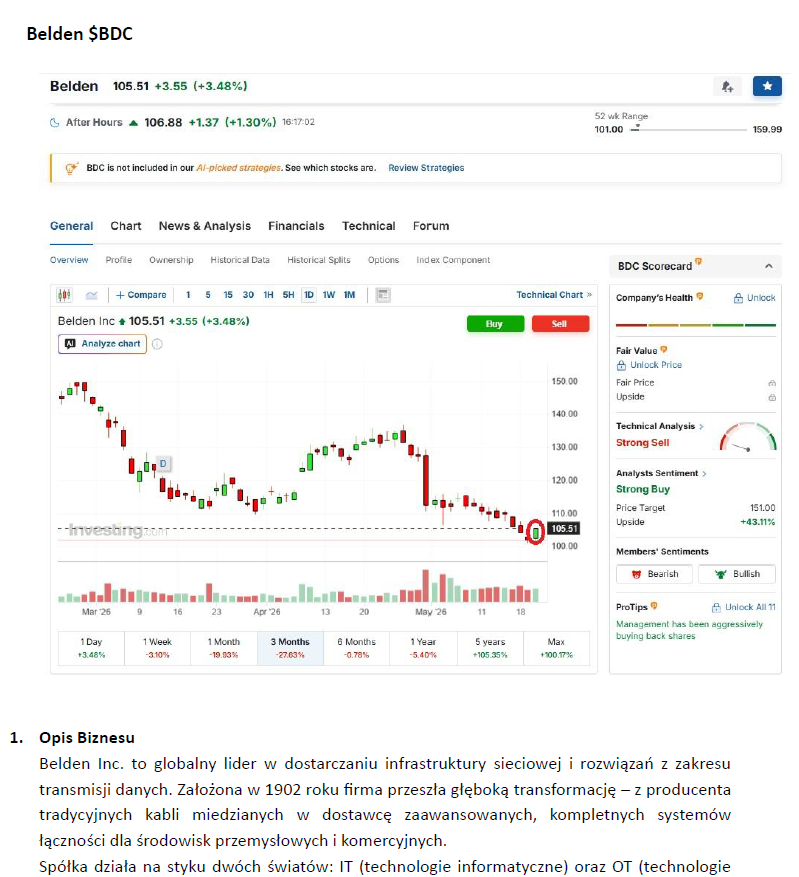Vote Bearish in Members' Sentiments
Screen dimensions: 799x877
(654, 574)
